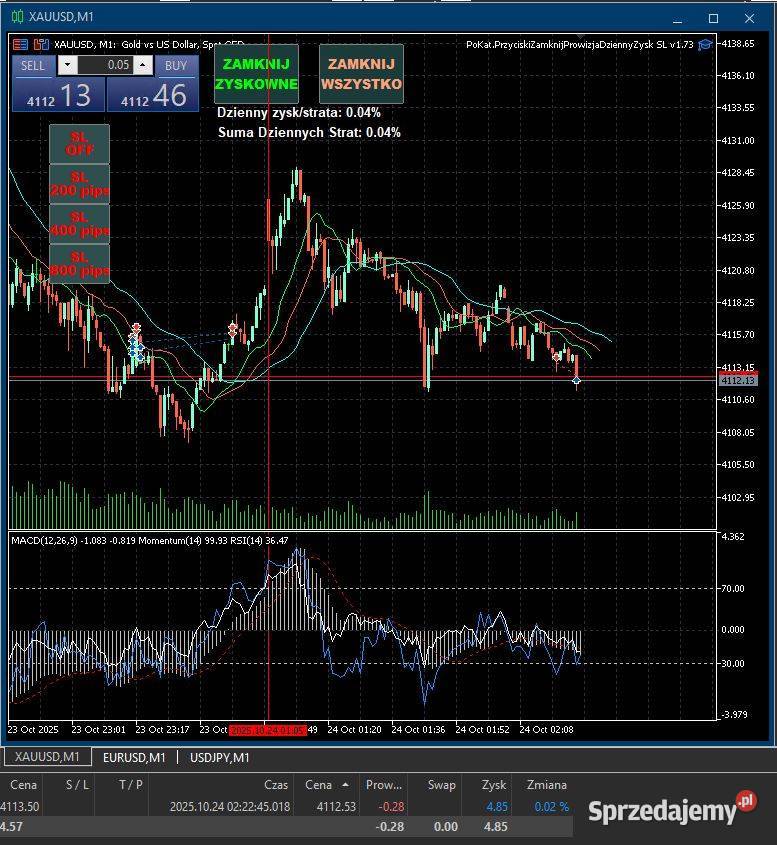Set stop loss to 200 pips
The width and height of the screenshot is (777, 845).
click(79, 184)
